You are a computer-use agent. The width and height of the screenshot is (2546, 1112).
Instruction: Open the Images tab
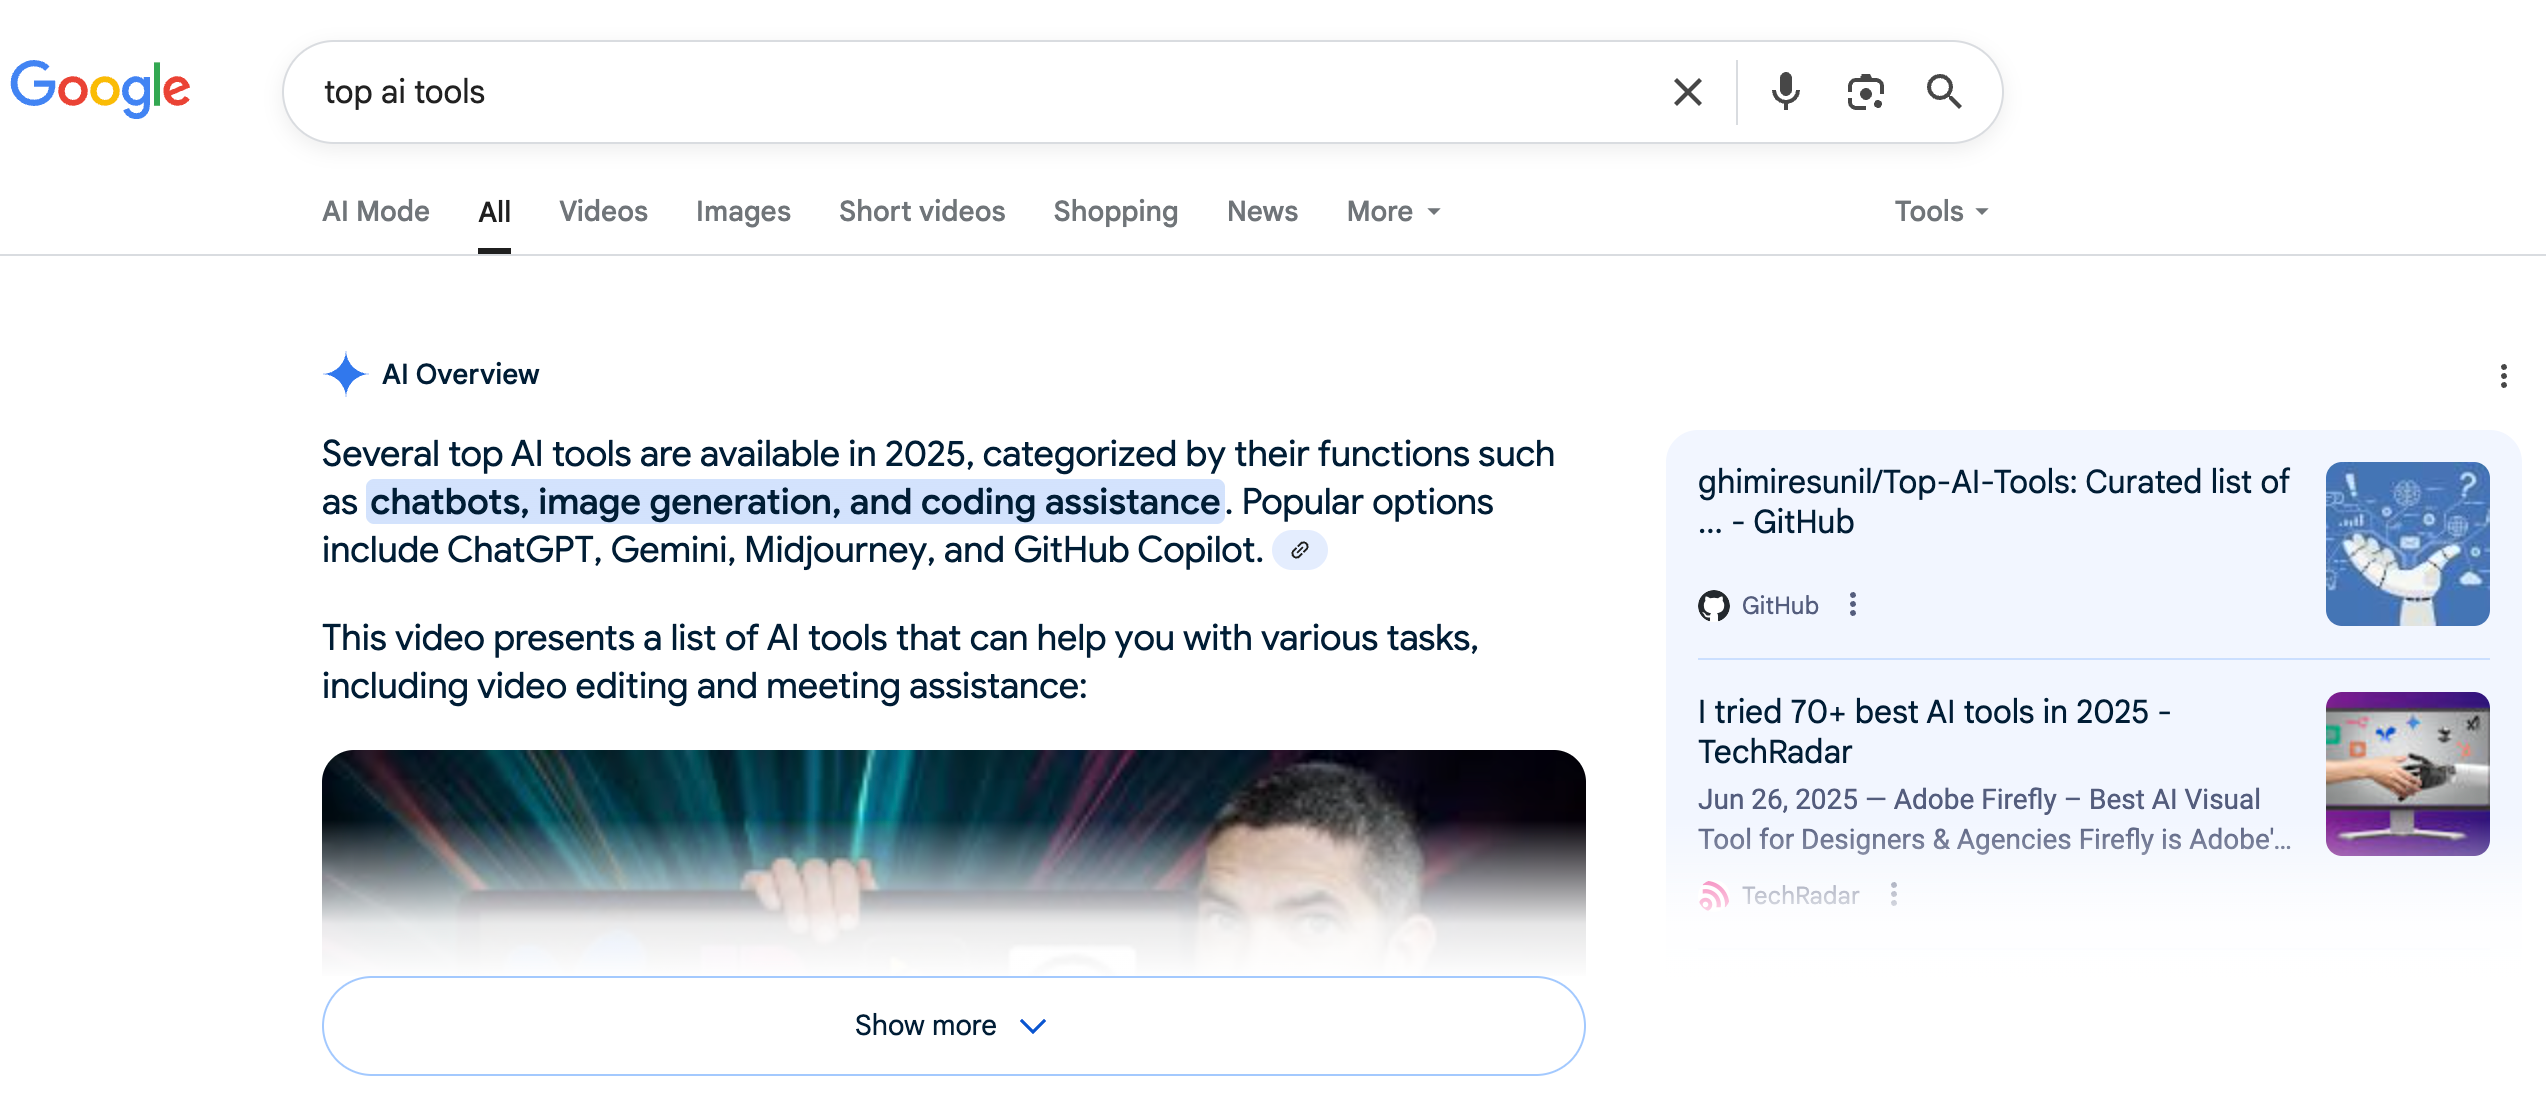pyautogui.click(x=743, y=211)
